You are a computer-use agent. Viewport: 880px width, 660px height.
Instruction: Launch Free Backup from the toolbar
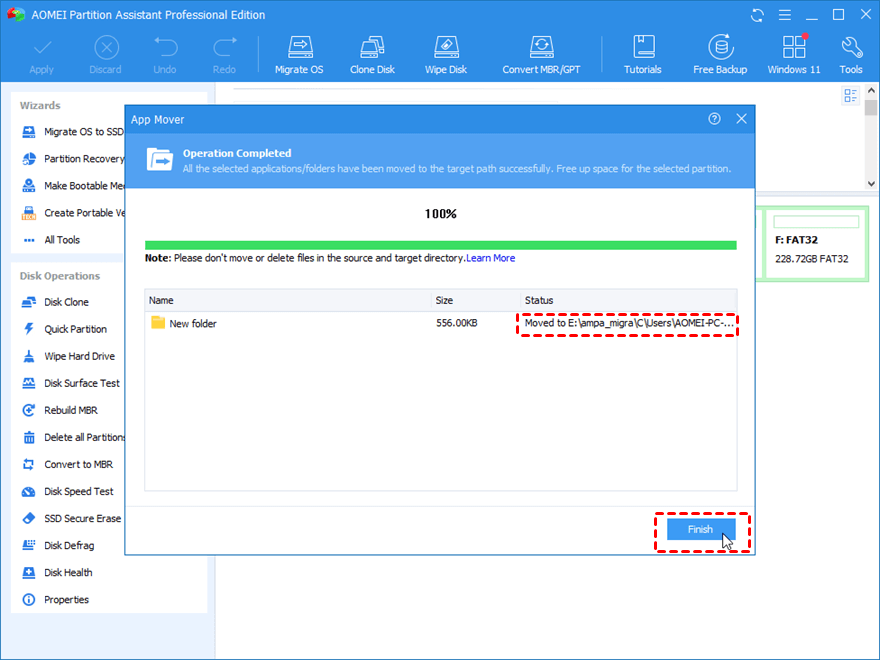click(720, 54)
